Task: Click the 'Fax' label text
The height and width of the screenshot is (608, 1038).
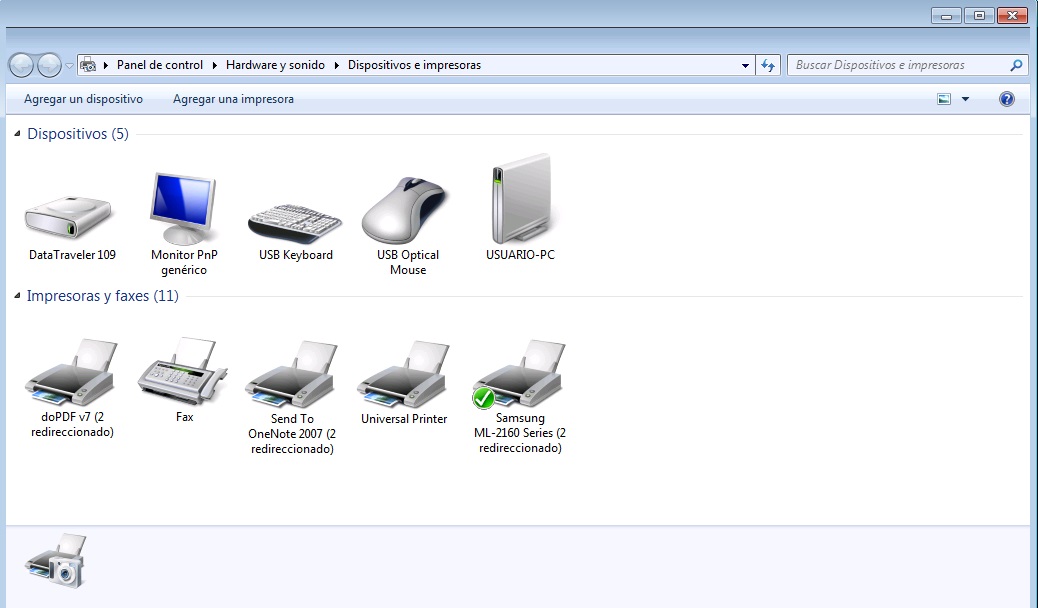Action: (x=184, y=417)
